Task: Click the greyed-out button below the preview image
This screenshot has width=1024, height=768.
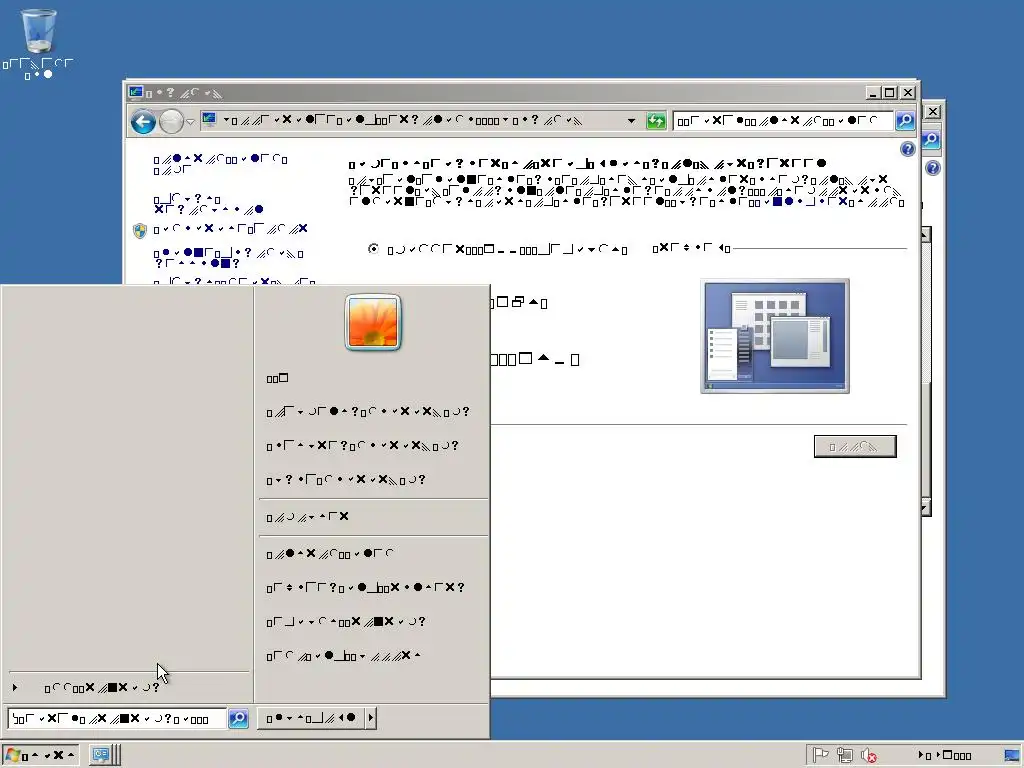Action: (x=855, y=447)
